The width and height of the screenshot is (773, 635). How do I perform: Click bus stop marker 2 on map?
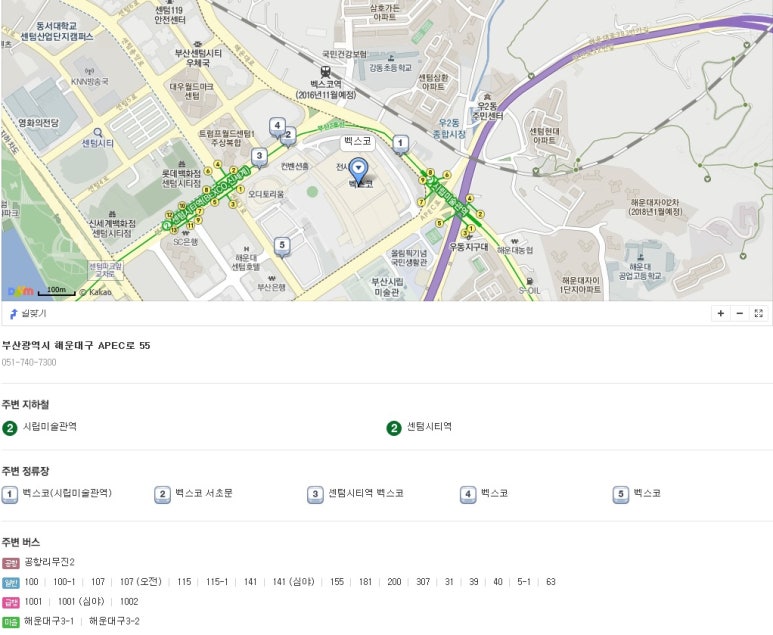pyautogui.click(x=288, y=137)
